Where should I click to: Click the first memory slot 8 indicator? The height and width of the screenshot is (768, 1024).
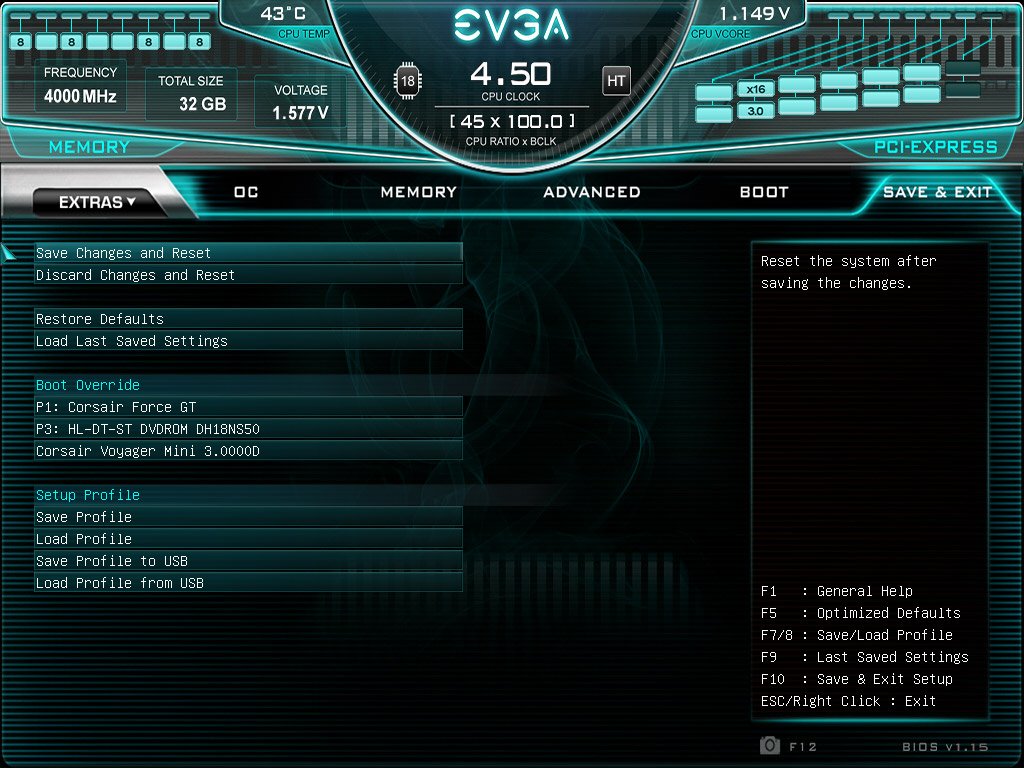point(20,42)
